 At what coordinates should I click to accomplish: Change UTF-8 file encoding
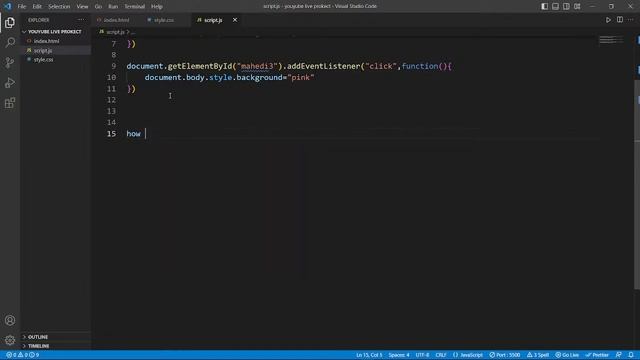coord(422,355)
